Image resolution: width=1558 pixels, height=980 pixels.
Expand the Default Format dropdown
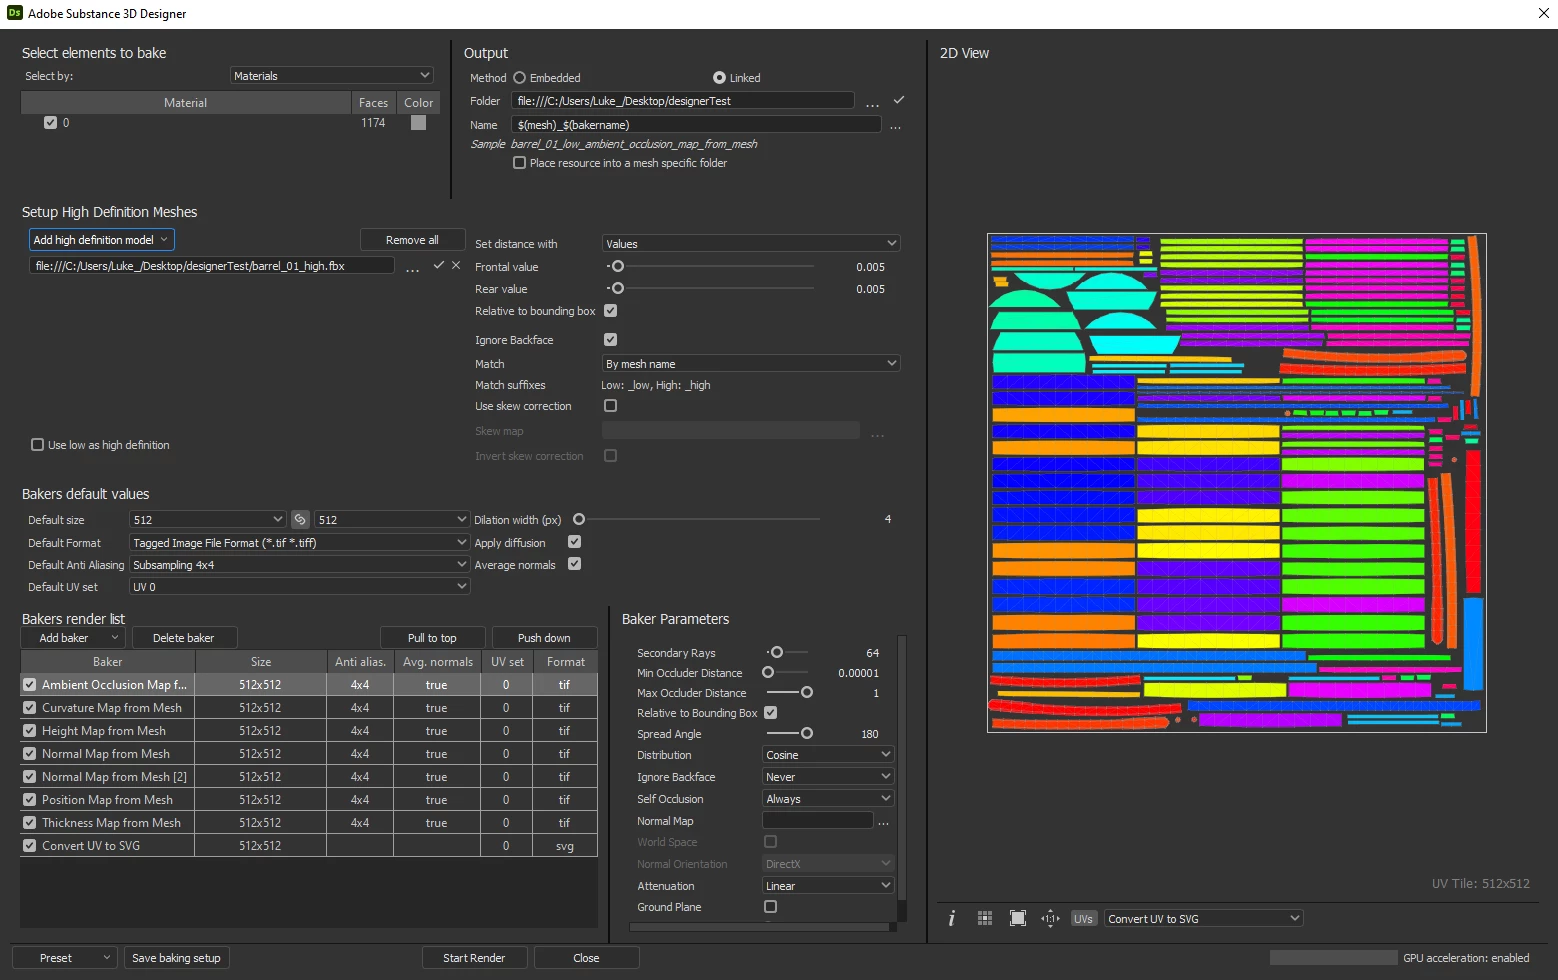tap(299, 543)
